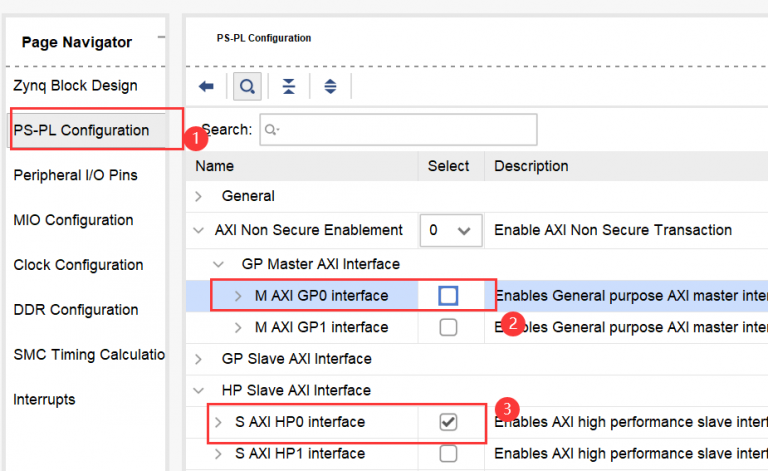Screen dimensions: 768x471
Task: Select the Interrupts page
Action: pos(44,399)
